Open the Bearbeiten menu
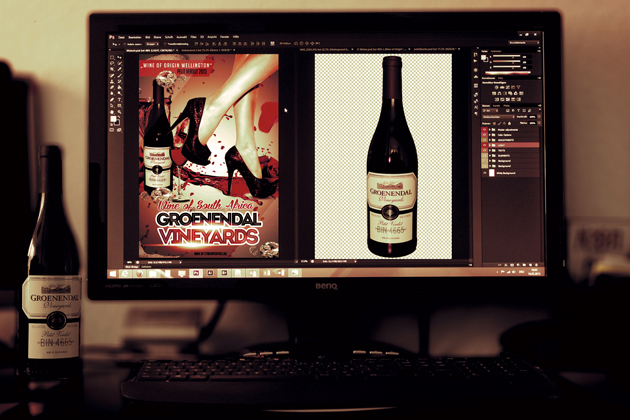Viewport: 630px width, 420px height. [135, 37]
